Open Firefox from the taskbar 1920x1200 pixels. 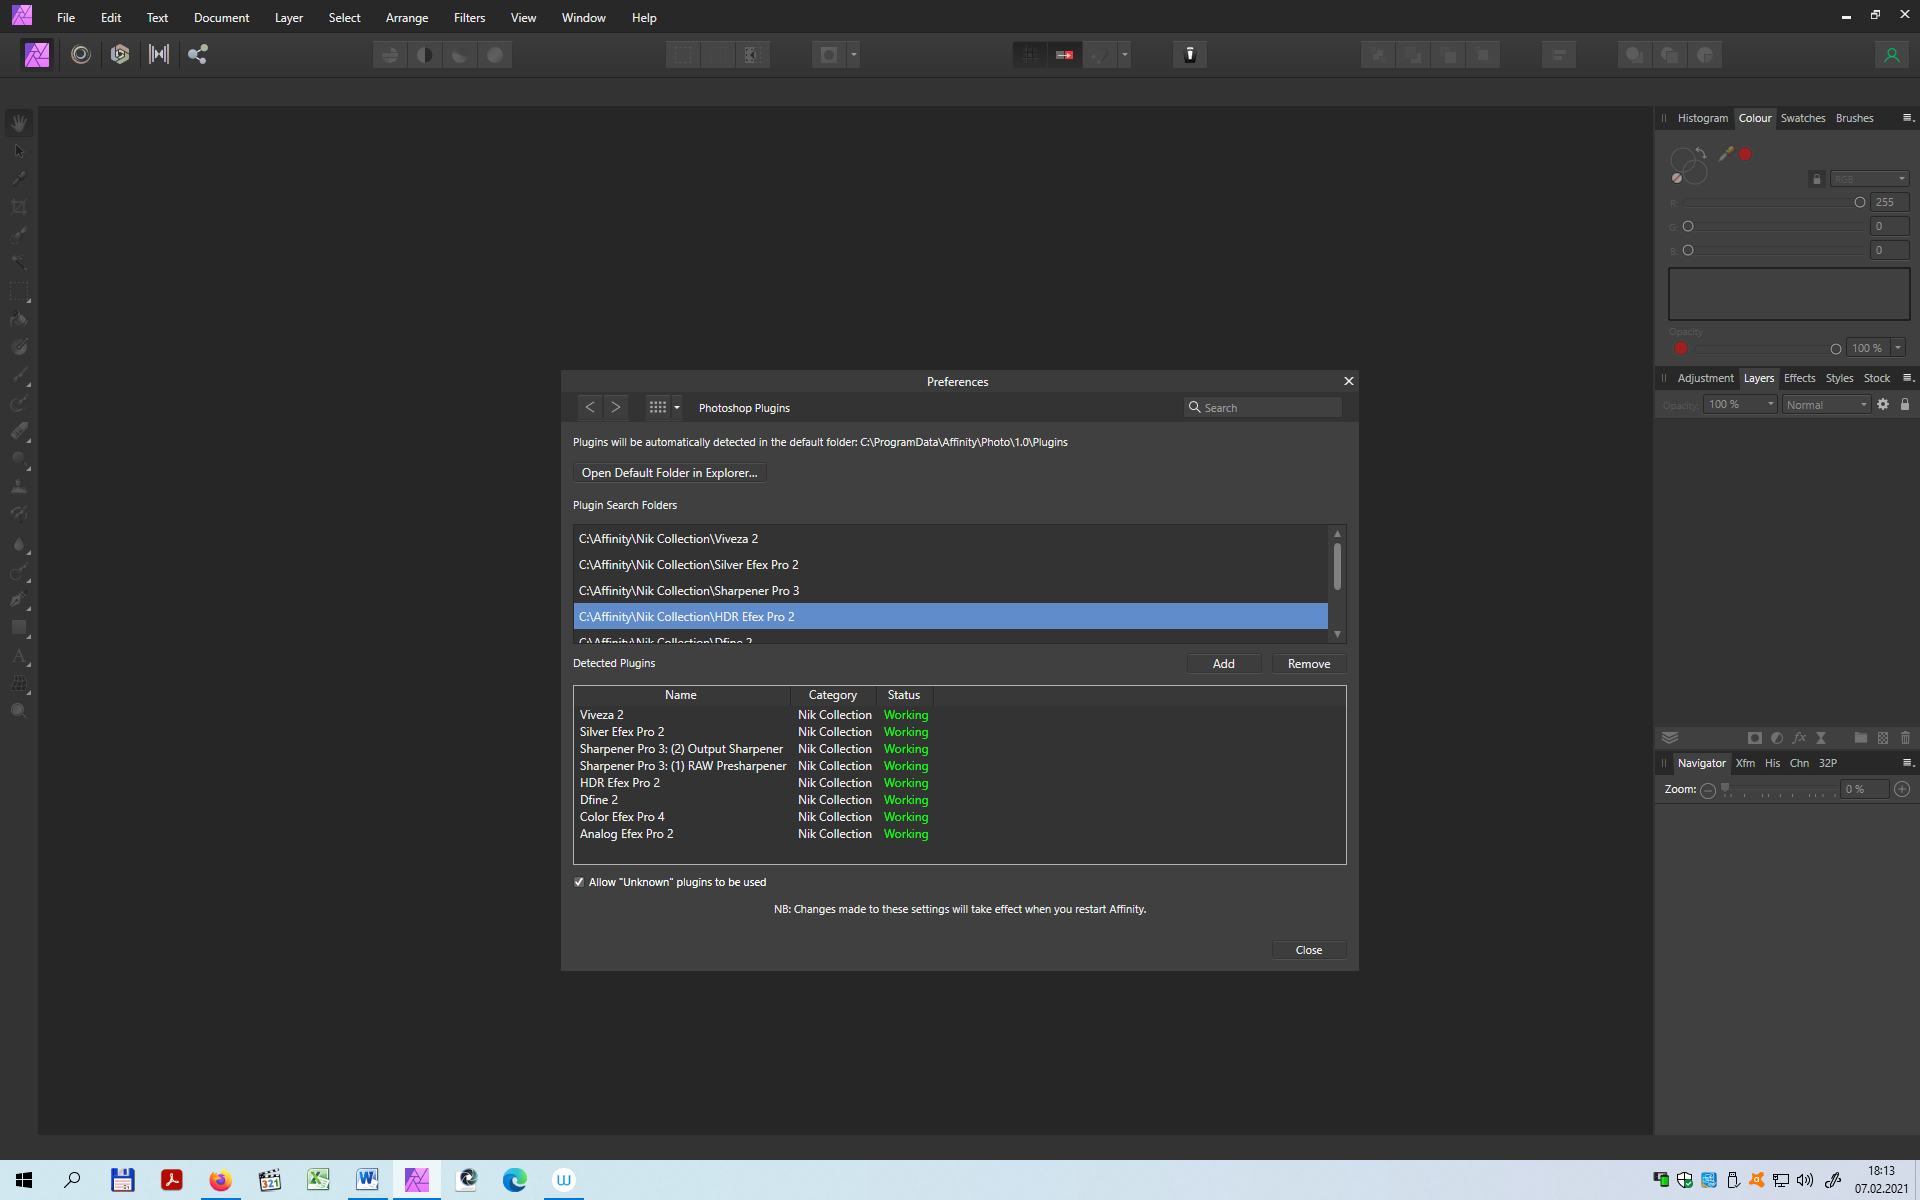220,1180
